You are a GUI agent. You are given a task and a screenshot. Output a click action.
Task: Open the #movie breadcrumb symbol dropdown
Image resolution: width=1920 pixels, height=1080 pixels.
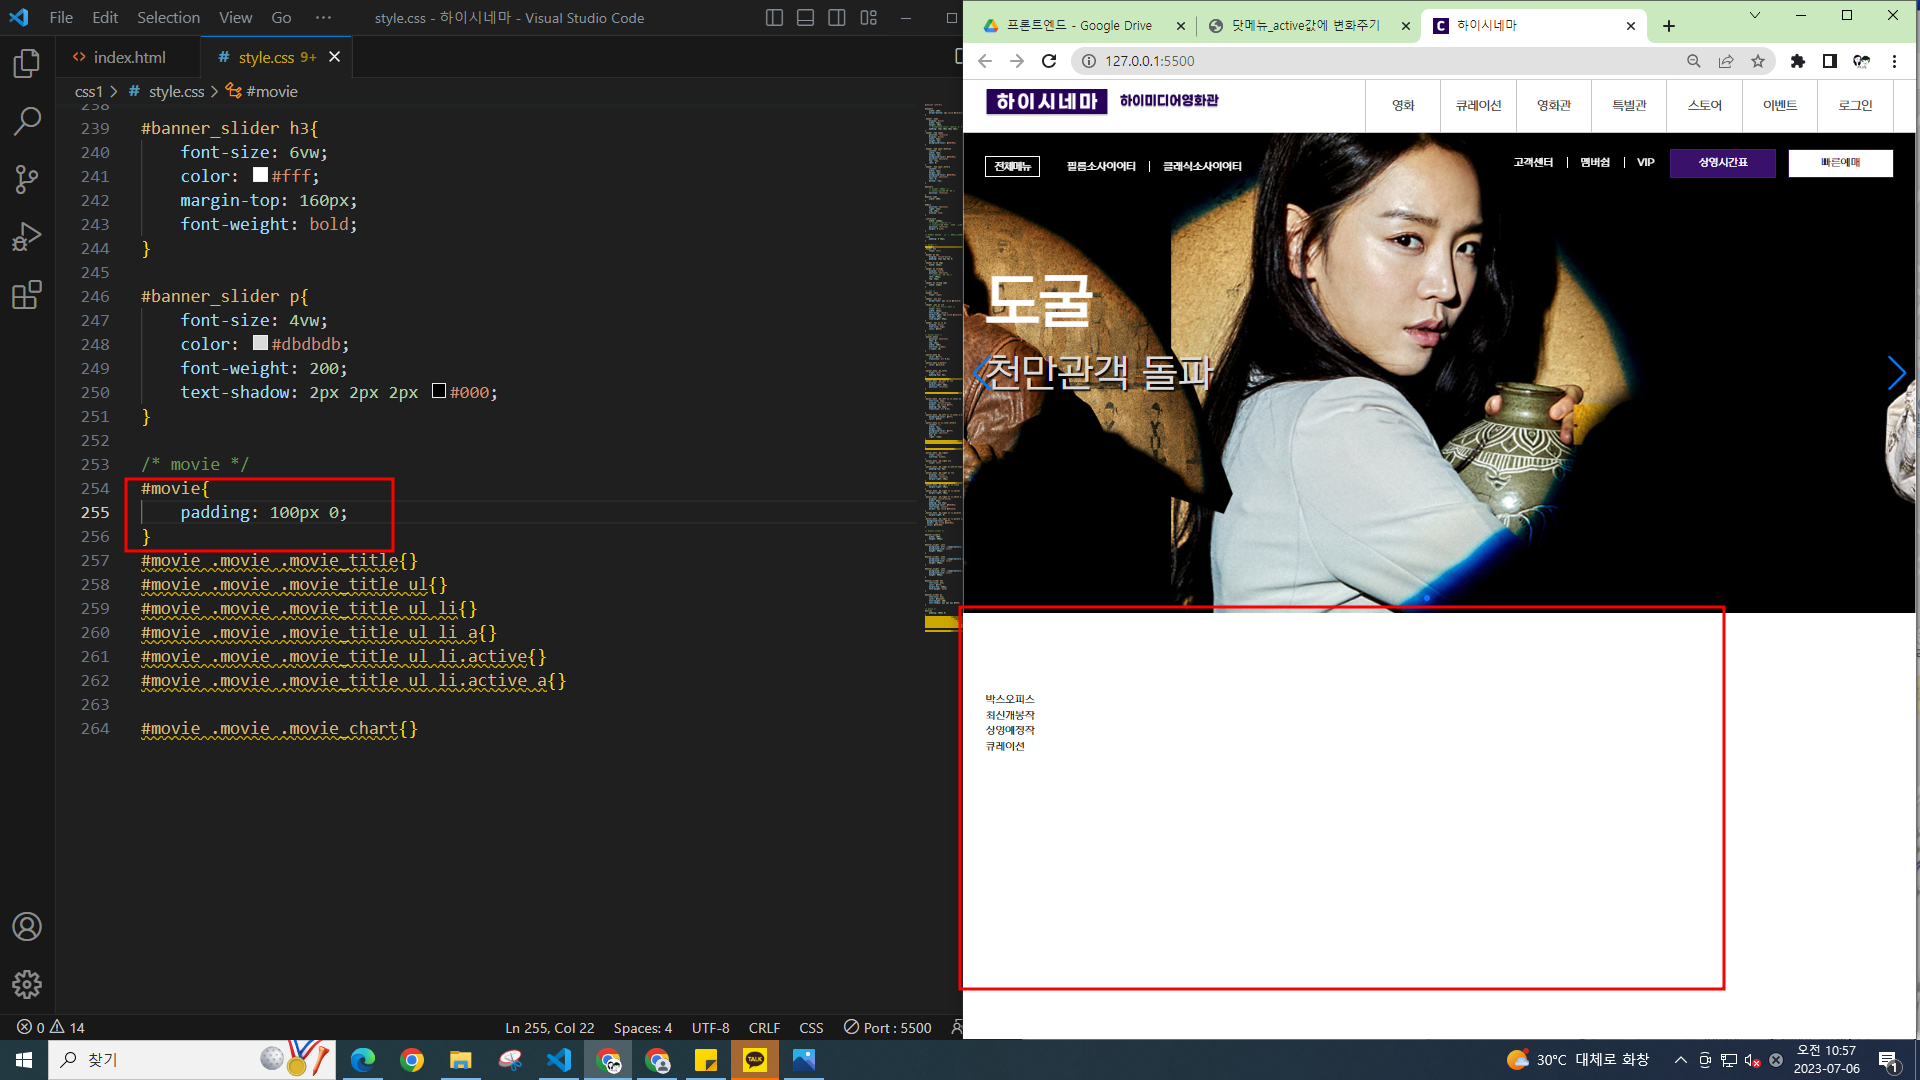(271, 91)
